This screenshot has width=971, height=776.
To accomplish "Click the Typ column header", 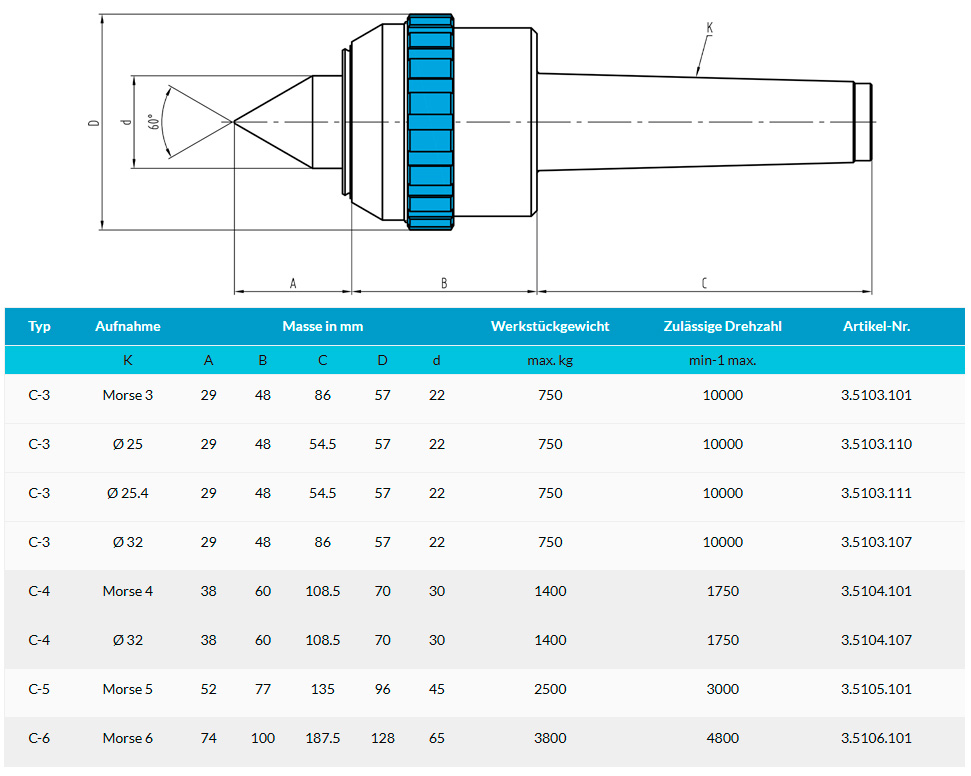I will (x=40, y=326).
